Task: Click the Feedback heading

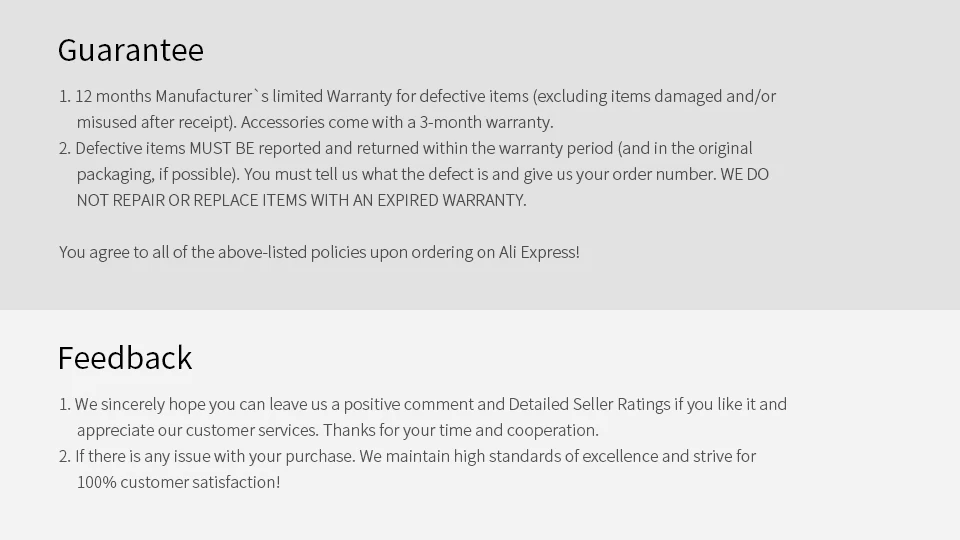Action: coord(125,358)
